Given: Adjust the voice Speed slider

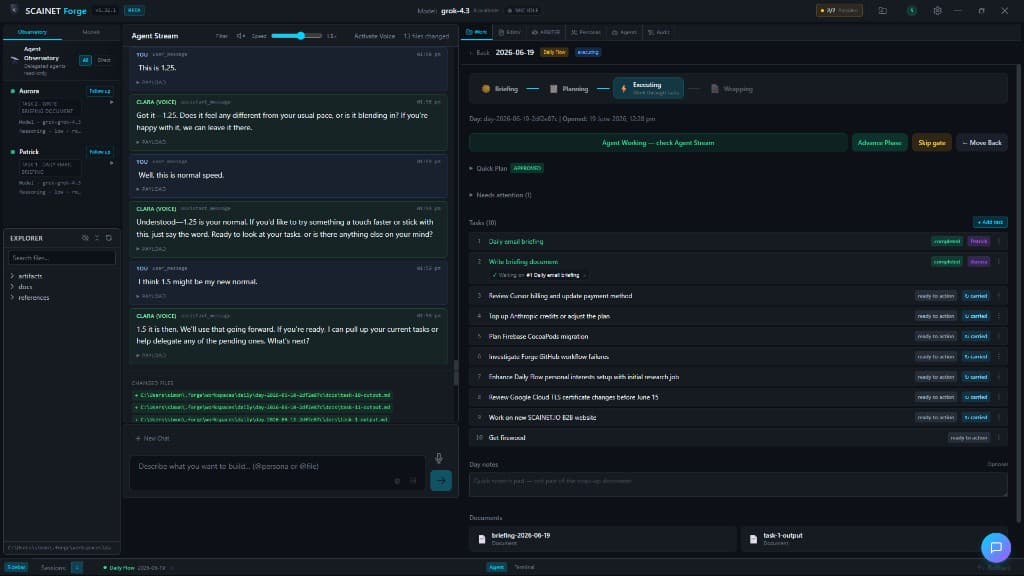Looking at the screenshot, I should point(296,36).
